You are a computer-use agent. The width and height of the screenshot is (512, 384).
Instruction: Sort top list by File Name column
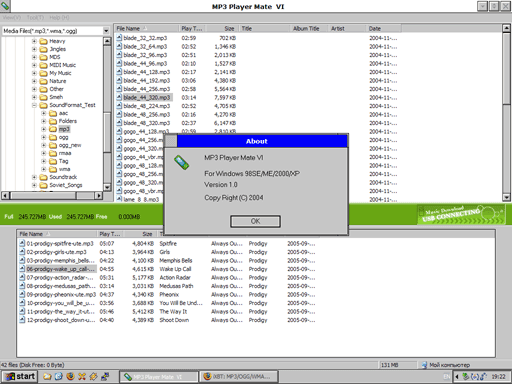click(x=146, y=29)
